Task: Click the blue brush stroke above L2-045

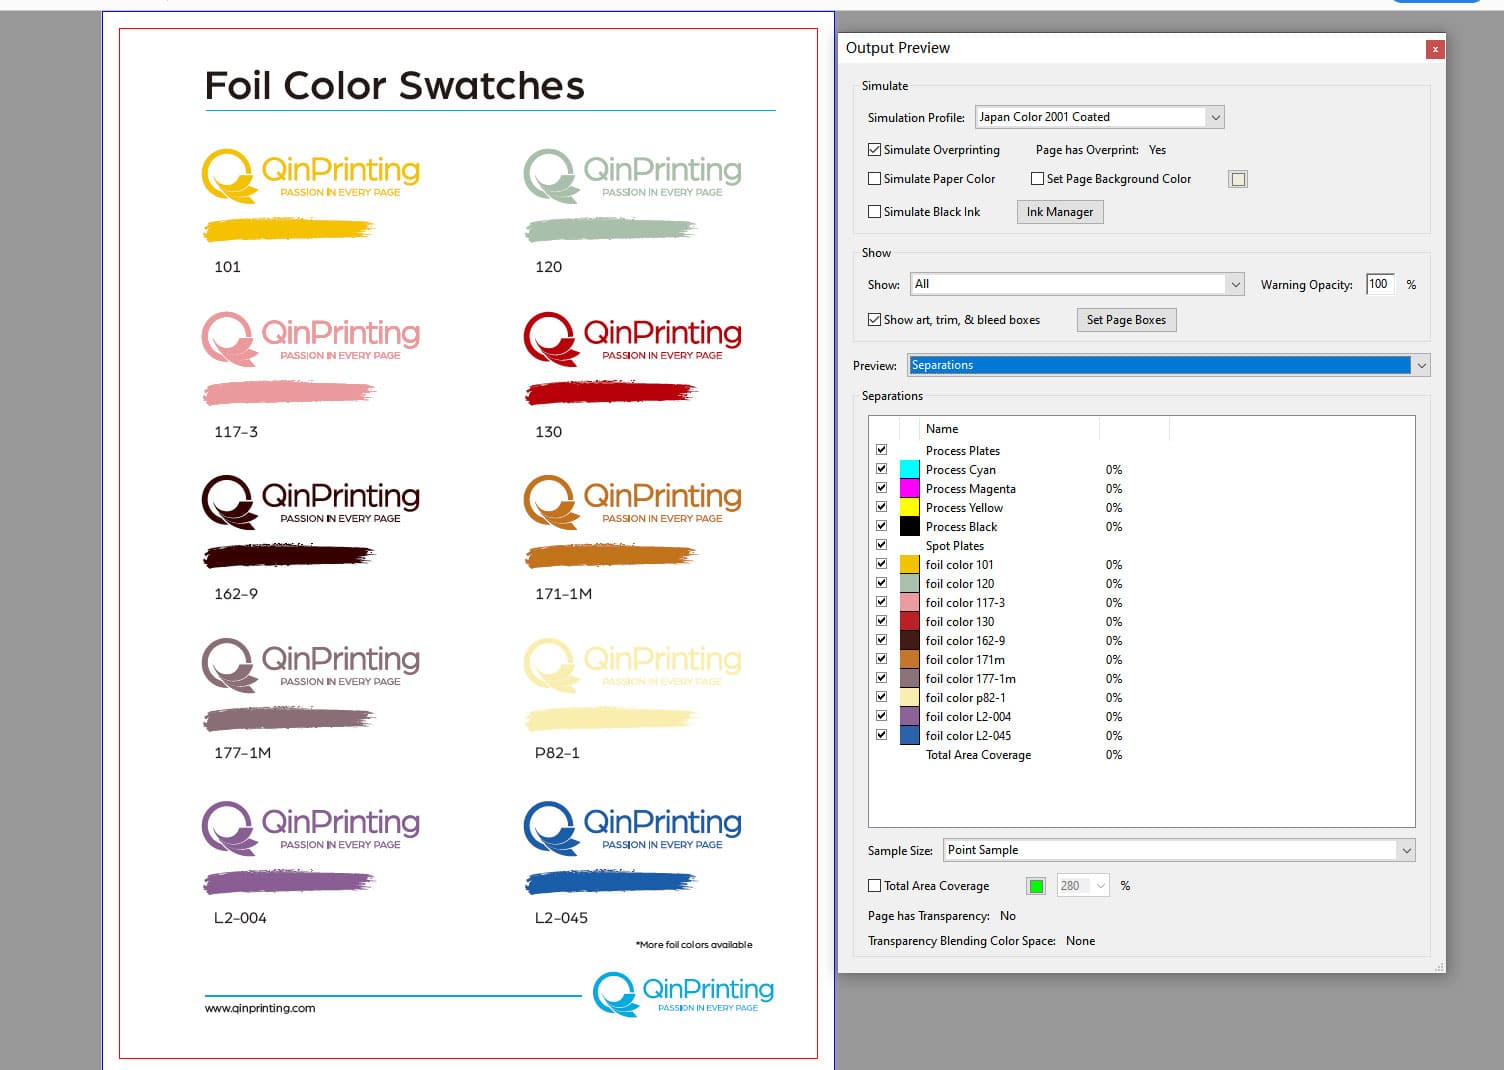Action: click(611, 881)
